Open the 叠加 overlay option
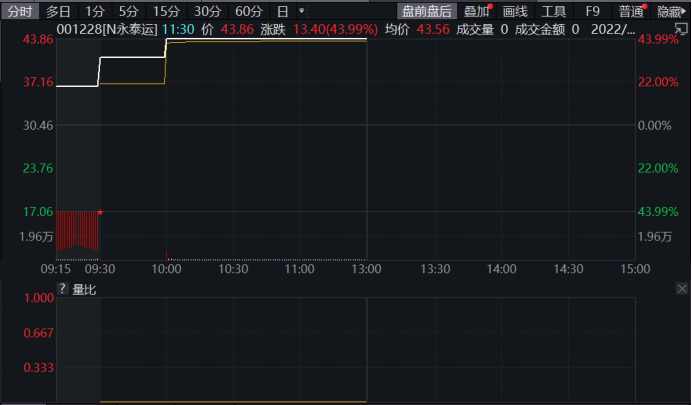The height and width of the screenshot is (405, 692). (x=477, y=11)
